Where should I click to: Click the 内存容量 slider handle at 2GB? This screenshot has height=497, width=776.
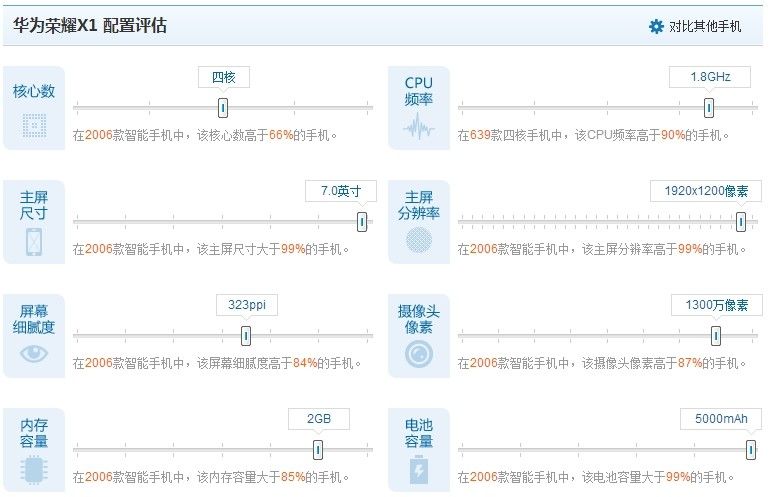(x=318, y=449)
